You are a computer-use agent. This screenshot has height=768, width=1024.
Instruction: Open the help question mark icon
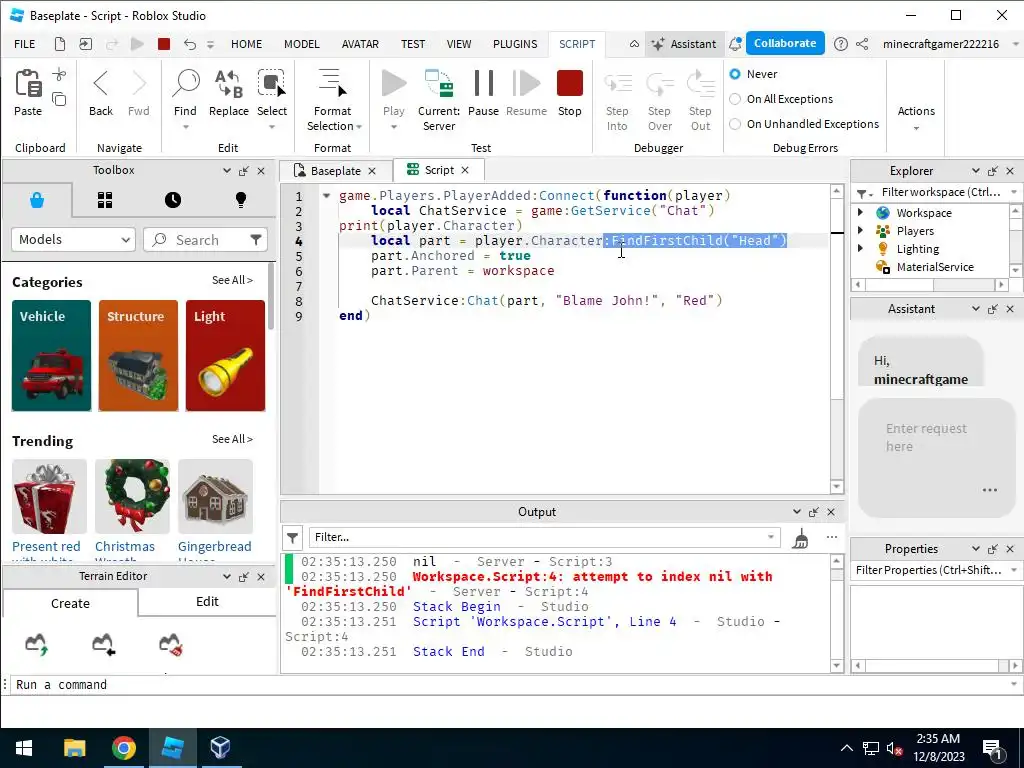pos(841,44)
